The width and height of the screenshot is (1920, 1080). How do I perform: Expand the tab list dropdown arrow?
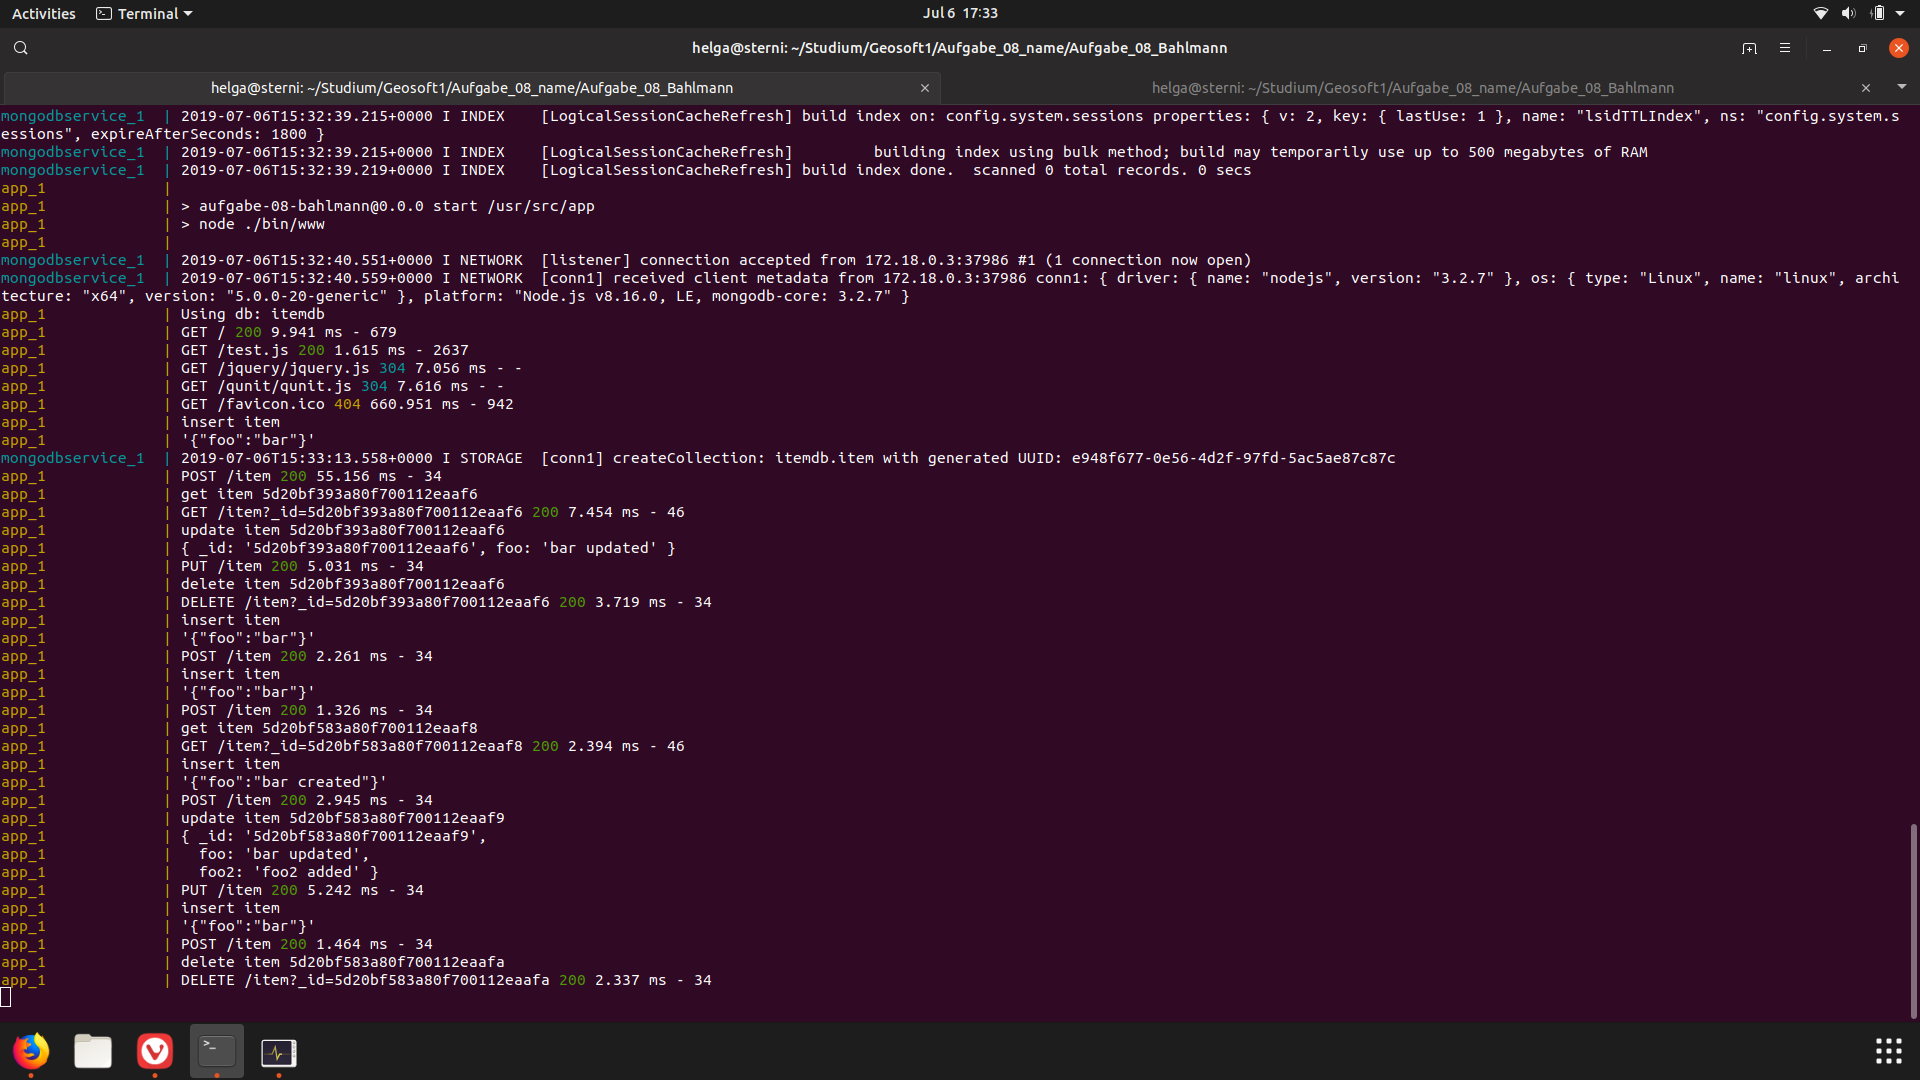coord(1902,87)
